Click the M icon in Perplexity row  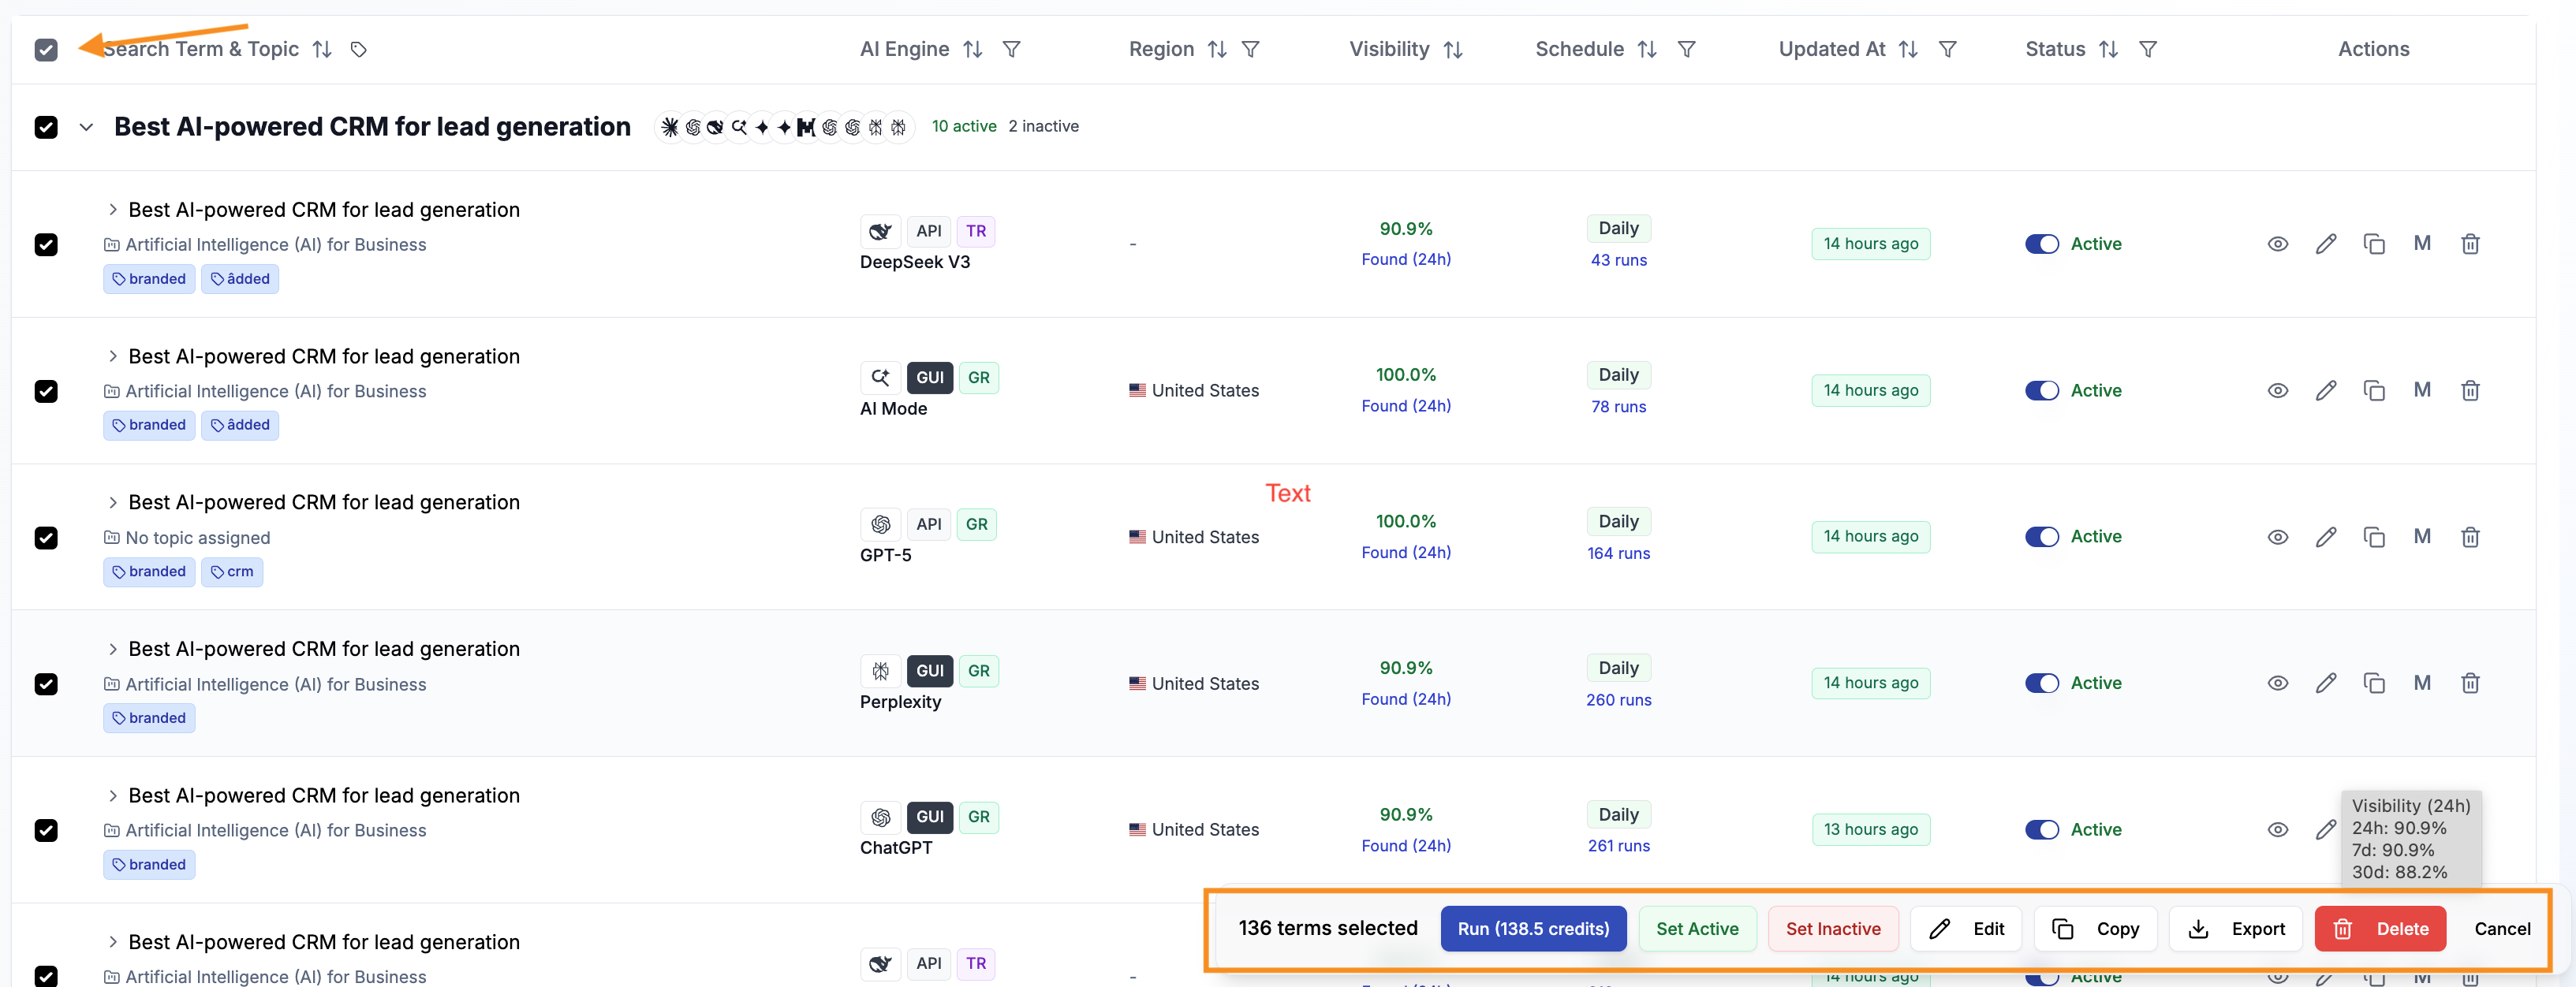tap(2422, 683)
